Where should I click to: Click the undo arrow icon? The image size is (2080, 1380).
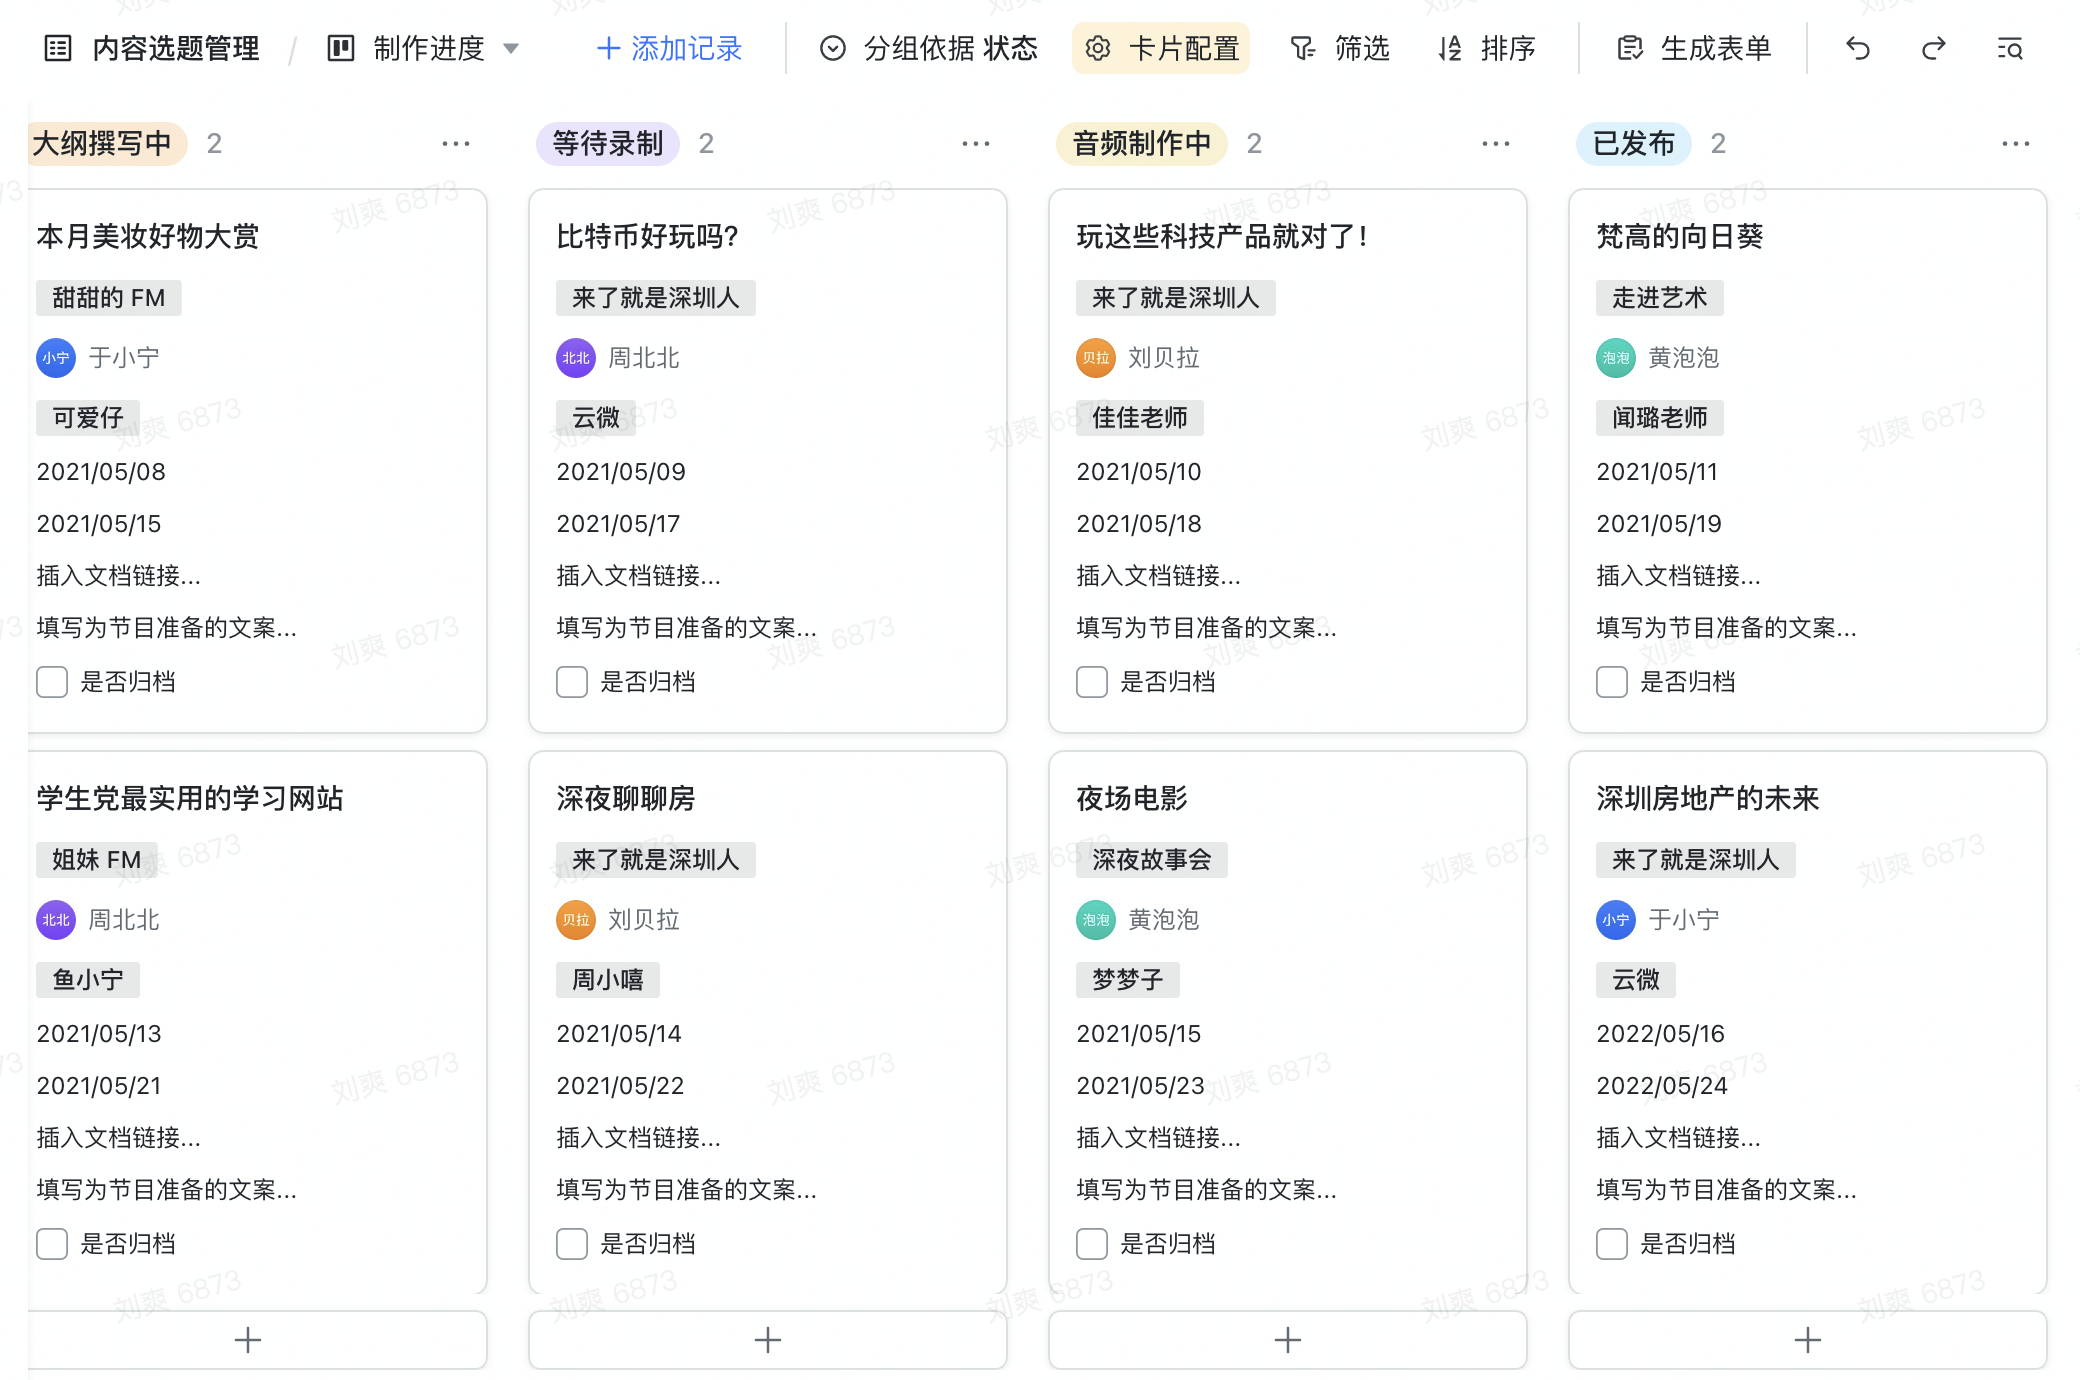[1857, 48]
